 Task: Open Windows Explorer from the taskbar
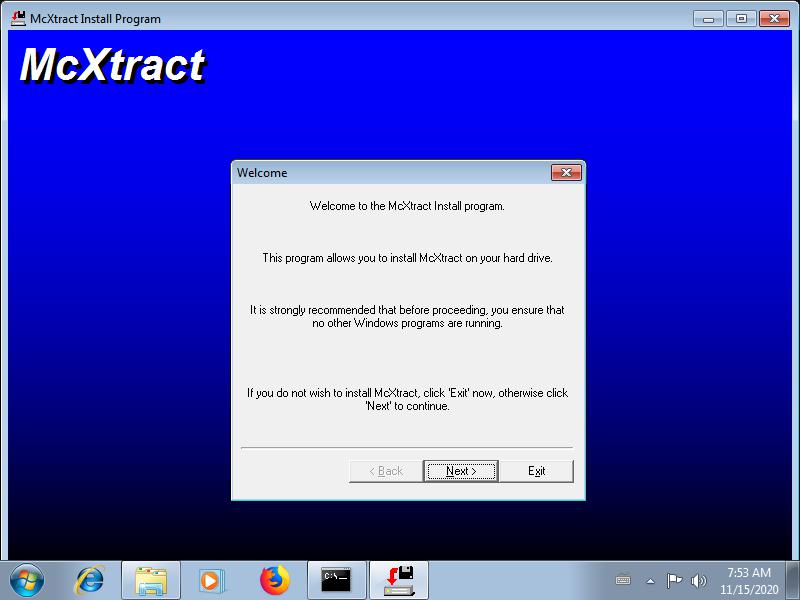(151, 581)
